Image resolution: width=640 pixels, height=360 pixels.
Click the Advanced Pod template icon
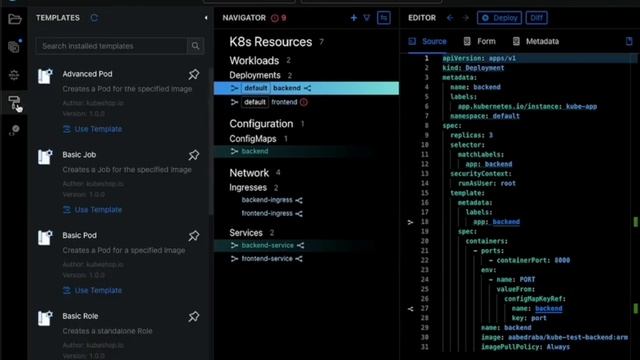coord(45,76)
